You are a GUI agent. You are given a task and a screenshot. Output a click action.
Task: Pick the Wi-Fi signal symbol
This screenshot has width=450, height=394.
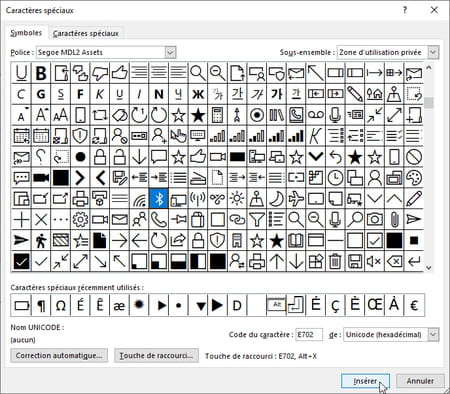tap(139, 199)
